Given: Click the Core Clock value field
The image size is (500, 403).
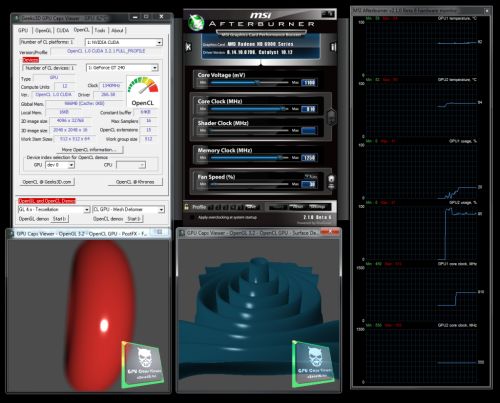Looking at the screenshot, I should 309,109.
